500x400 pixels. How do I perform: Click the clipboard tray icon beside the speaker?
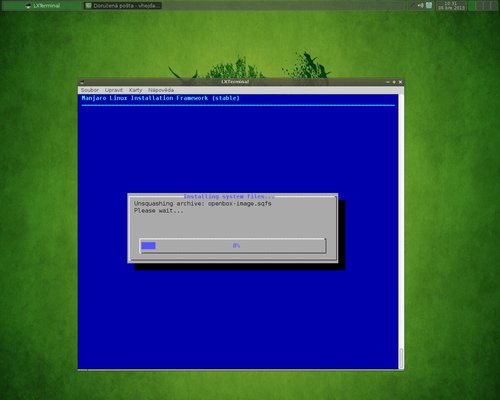click(x=429, y=5)
